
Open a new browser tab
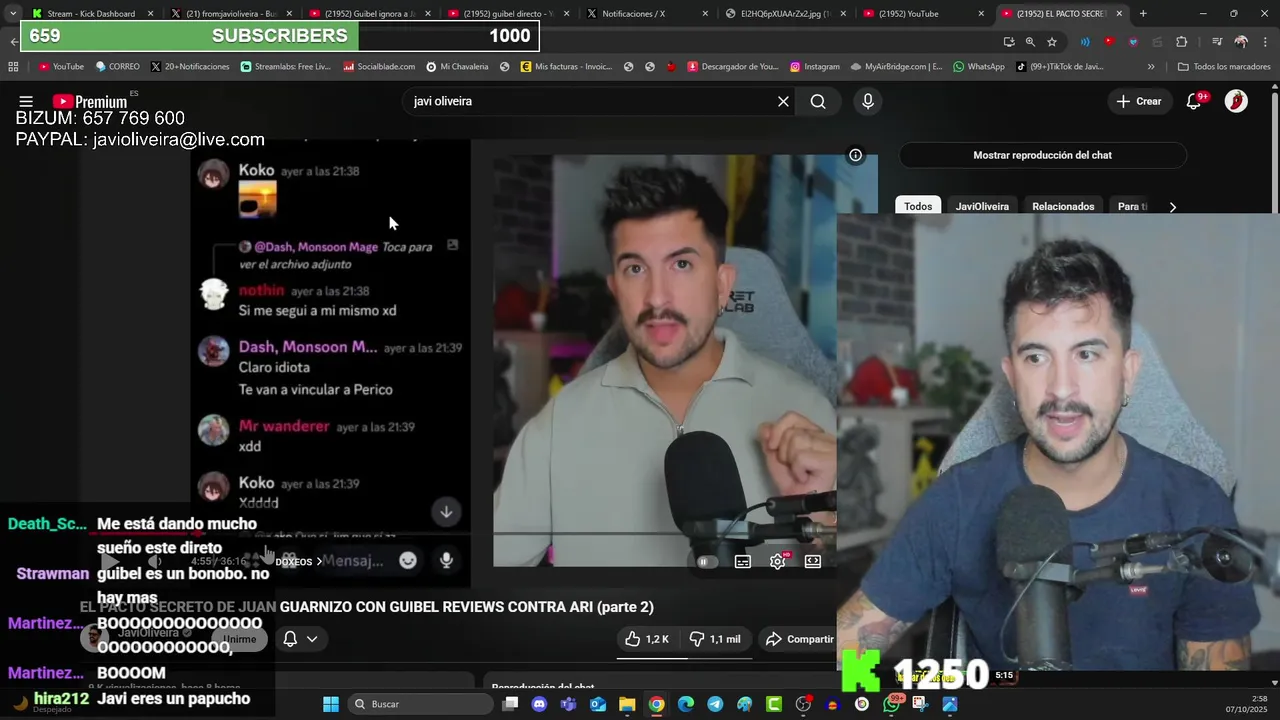[x=1143, y=14]
